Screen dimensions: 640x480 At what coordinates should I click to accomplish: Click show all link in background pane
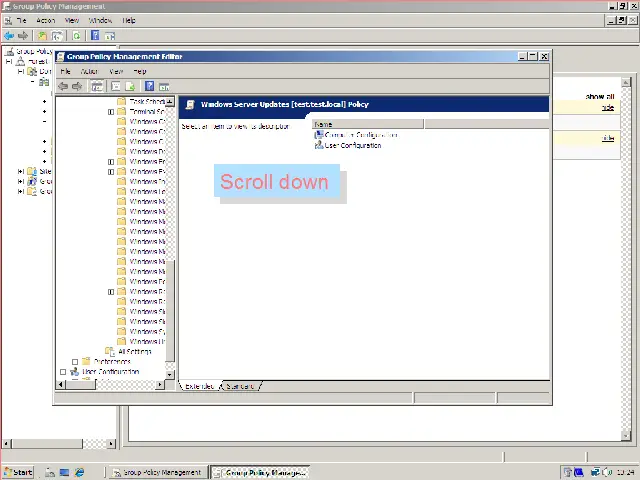tap(600, 97)
